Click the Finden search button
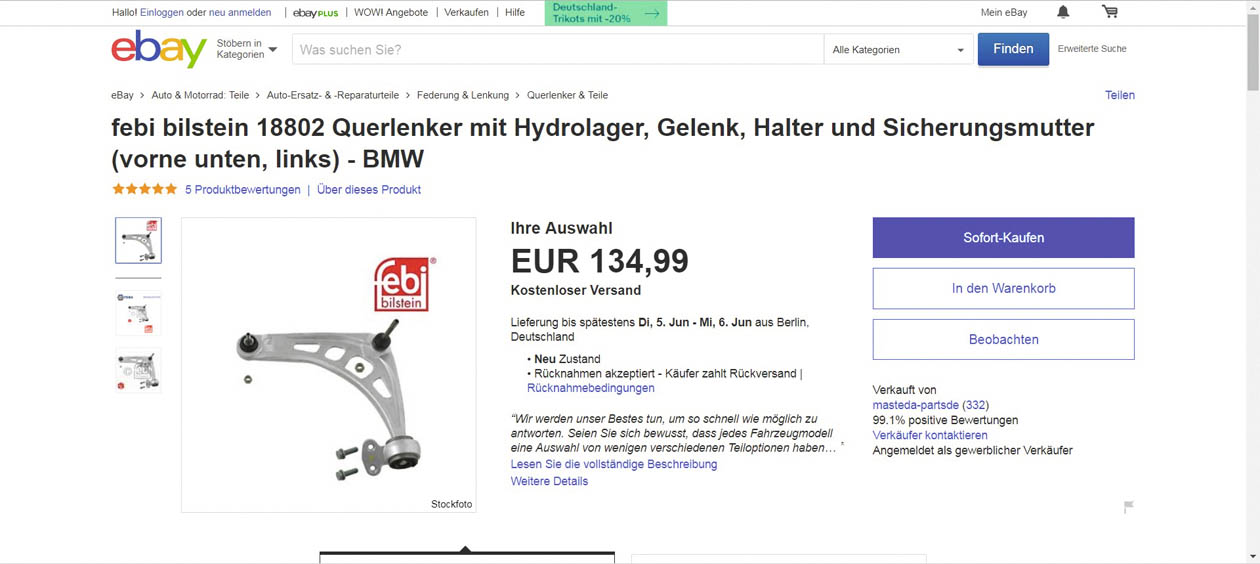The height and width of the screenshot is (564, 1260). (x=1013, y=49)
